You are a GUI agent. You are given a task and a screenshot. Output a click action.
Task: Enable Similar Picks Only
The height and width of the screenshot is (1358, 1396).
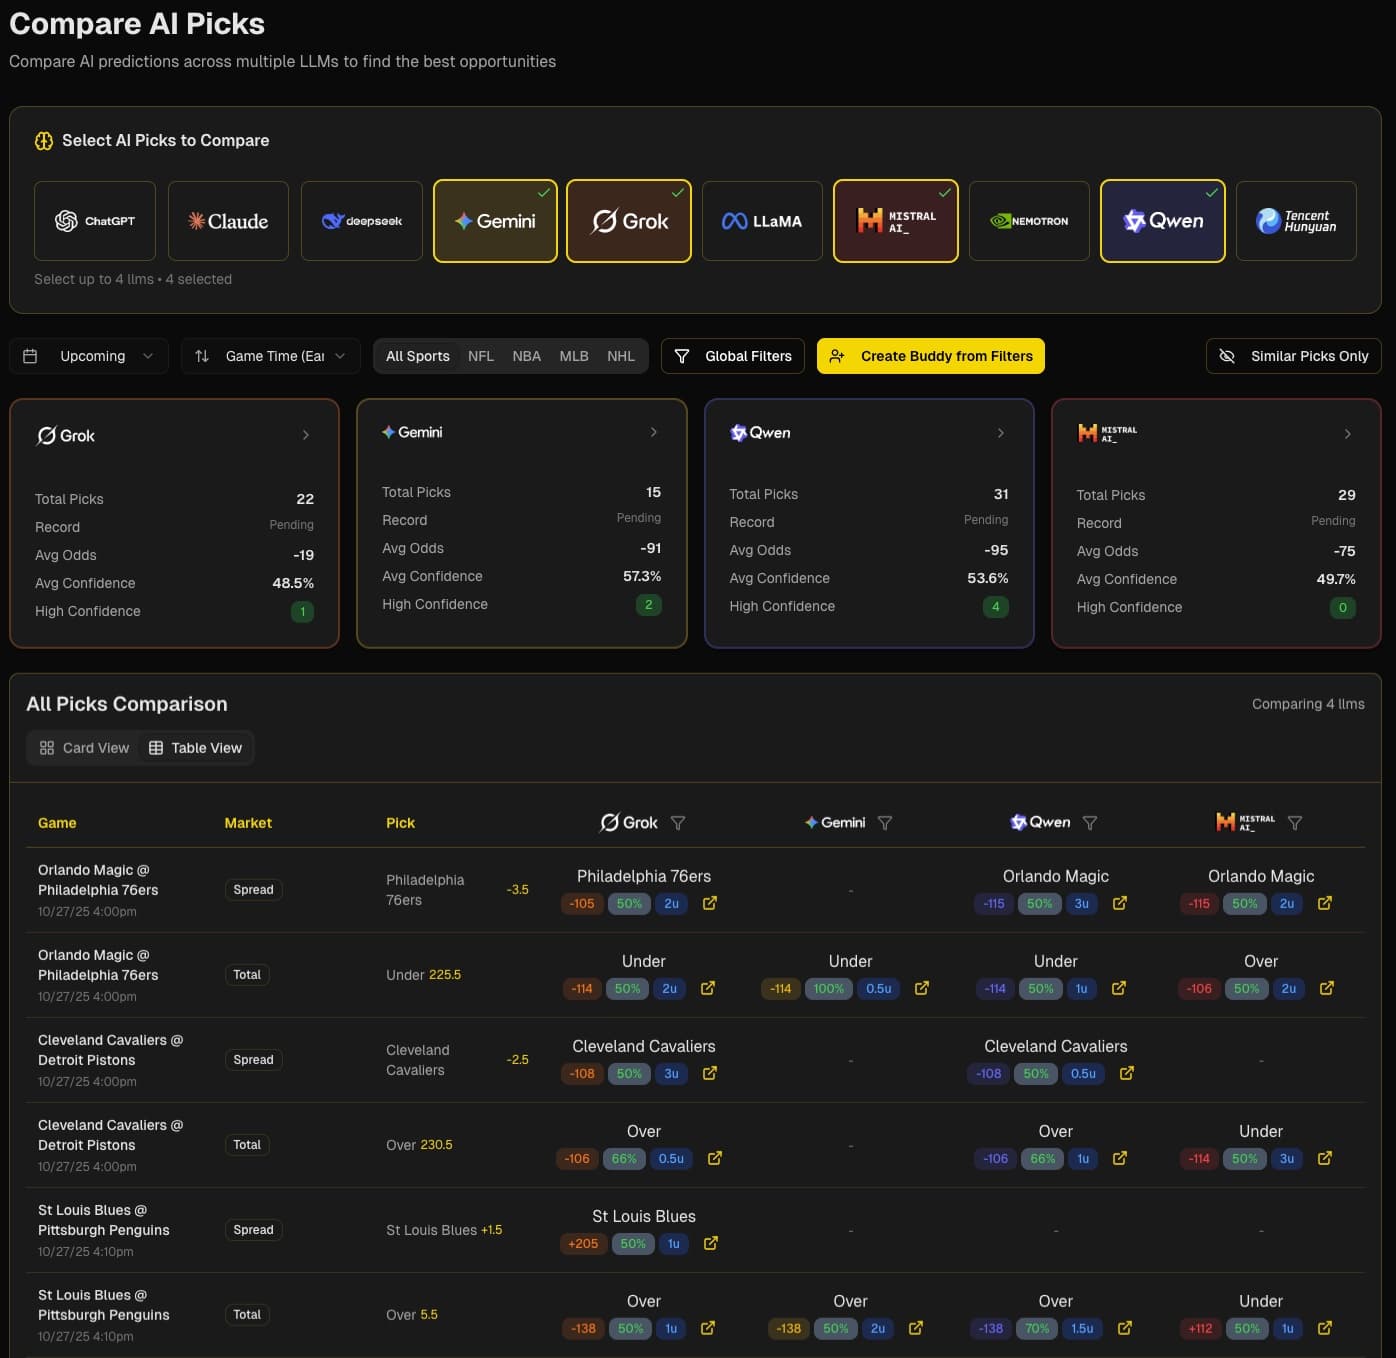click(1293, 356)
